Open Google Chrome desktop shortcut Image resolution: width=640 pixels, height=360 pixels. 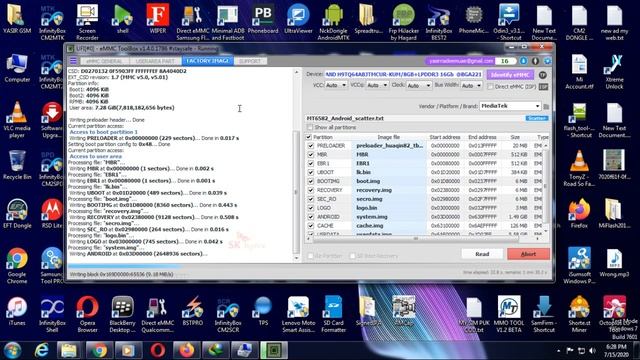(17, 266)
